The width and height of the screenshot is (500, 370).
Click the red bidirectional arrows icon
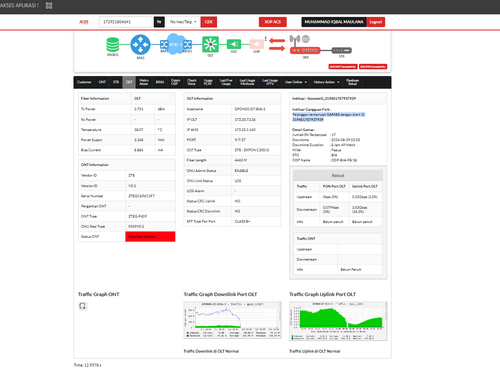277,44
